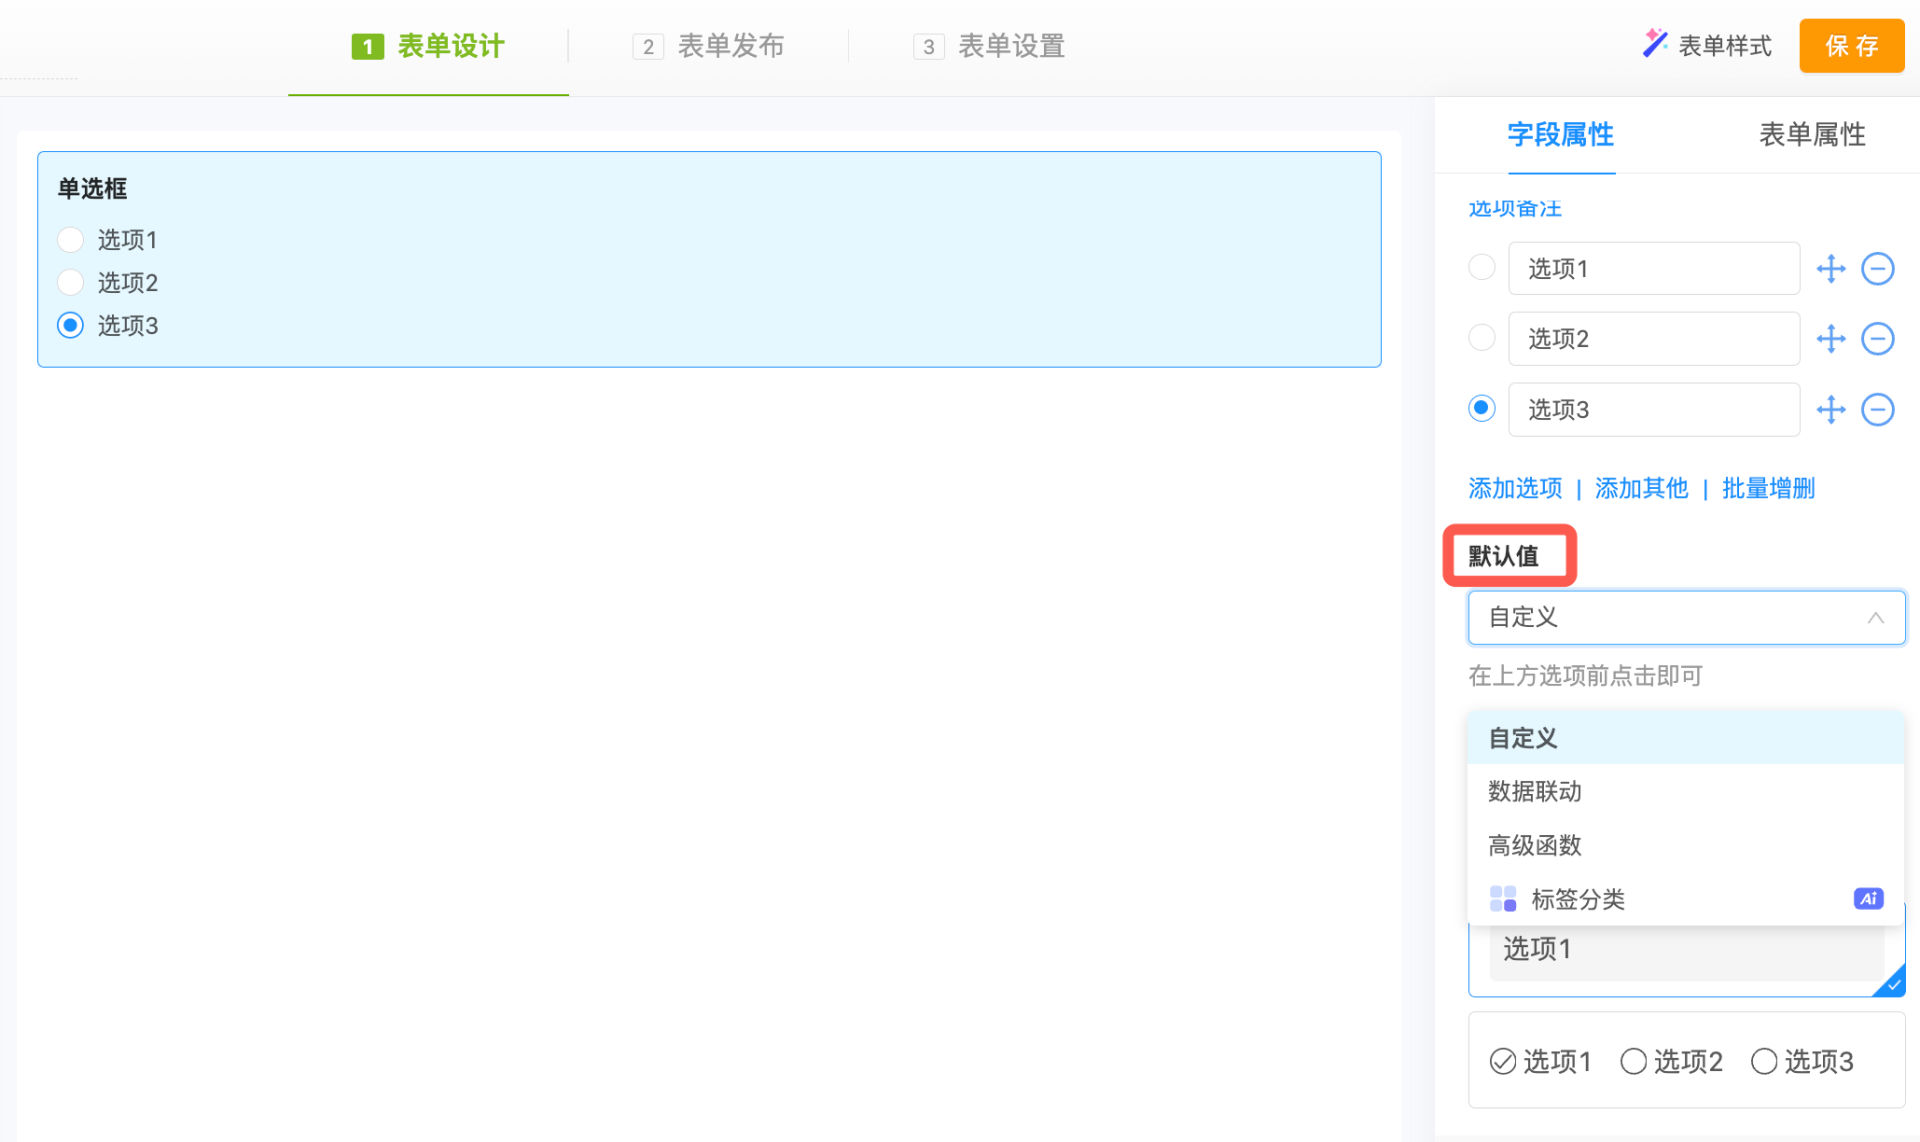
Task: Click the 保存 save button
Action: 1851,46
